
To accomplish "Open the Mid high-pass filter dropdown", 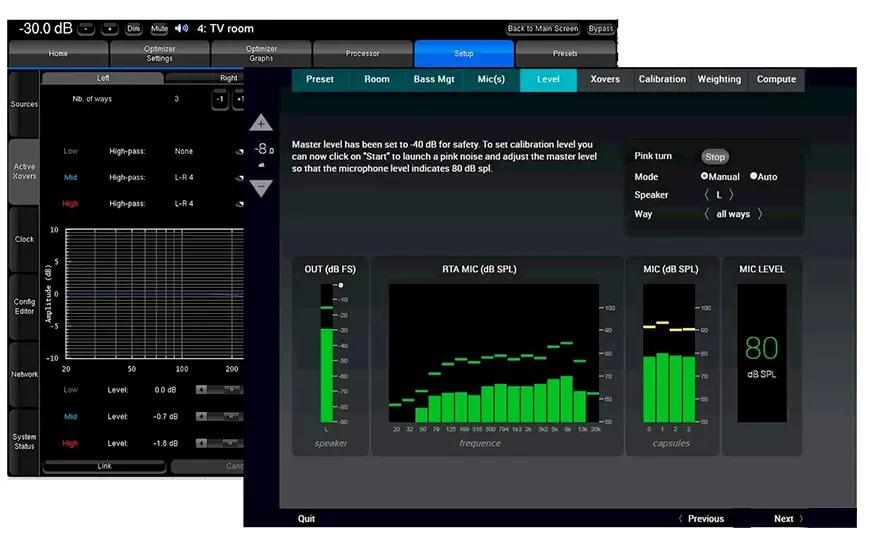I will (x=239, y=178).
